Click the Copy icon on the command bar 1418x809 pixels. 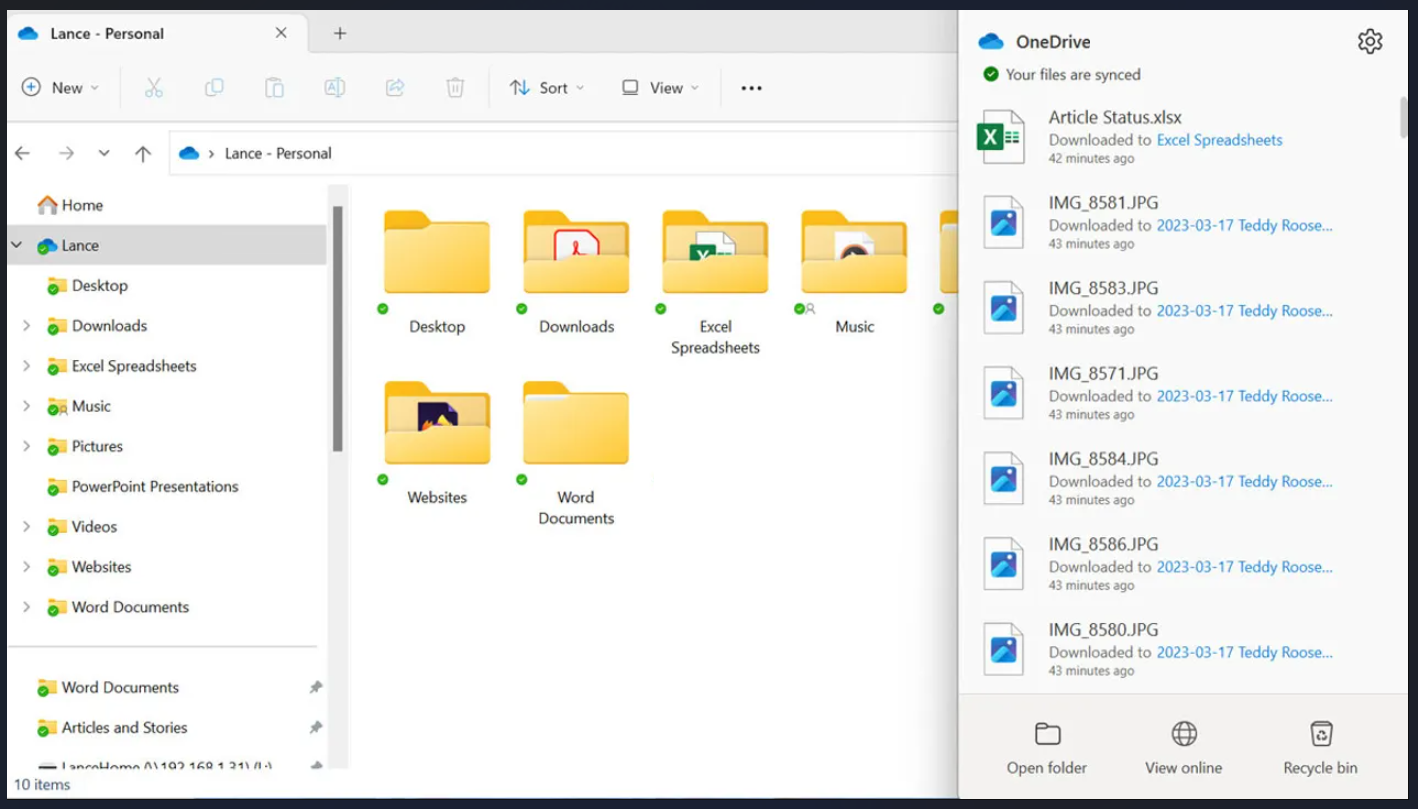tap(213, 88)
